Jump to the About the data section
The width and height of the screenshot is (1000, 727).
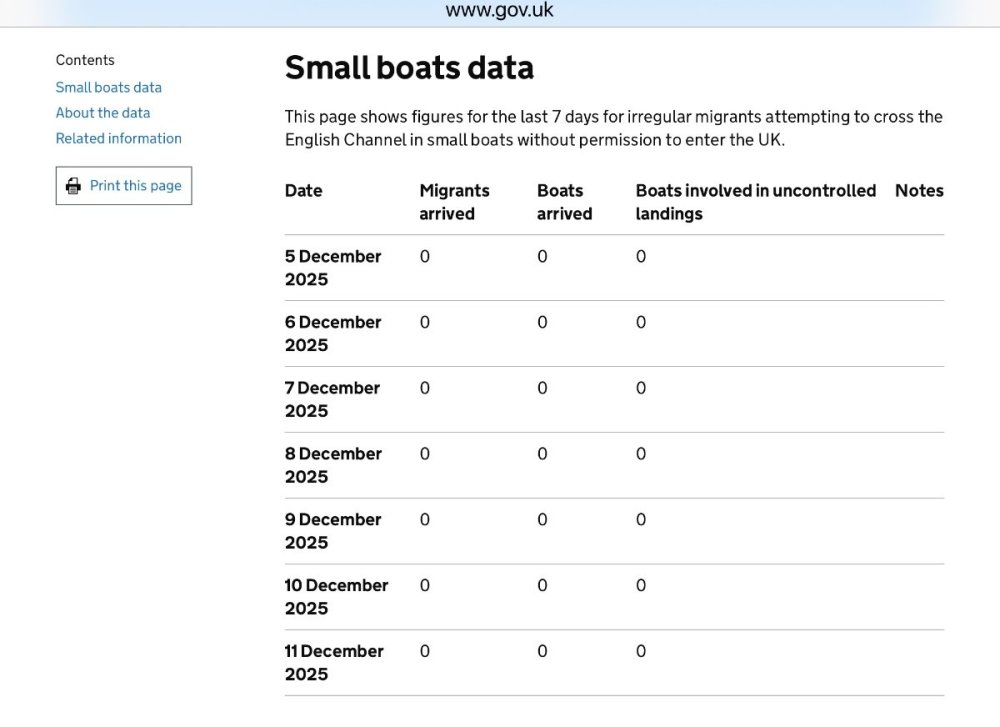tap(102, 113)
